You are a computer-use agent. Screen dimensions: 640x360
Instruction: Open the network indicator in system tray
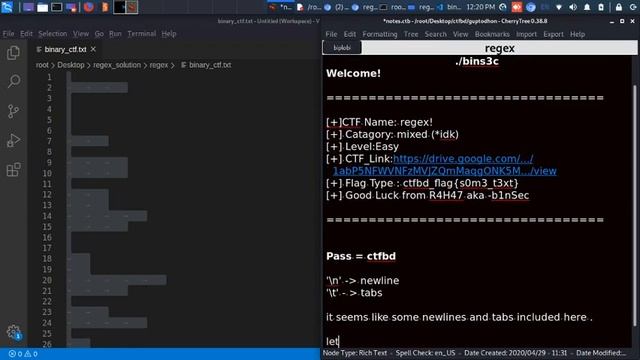tap(559, 7)
